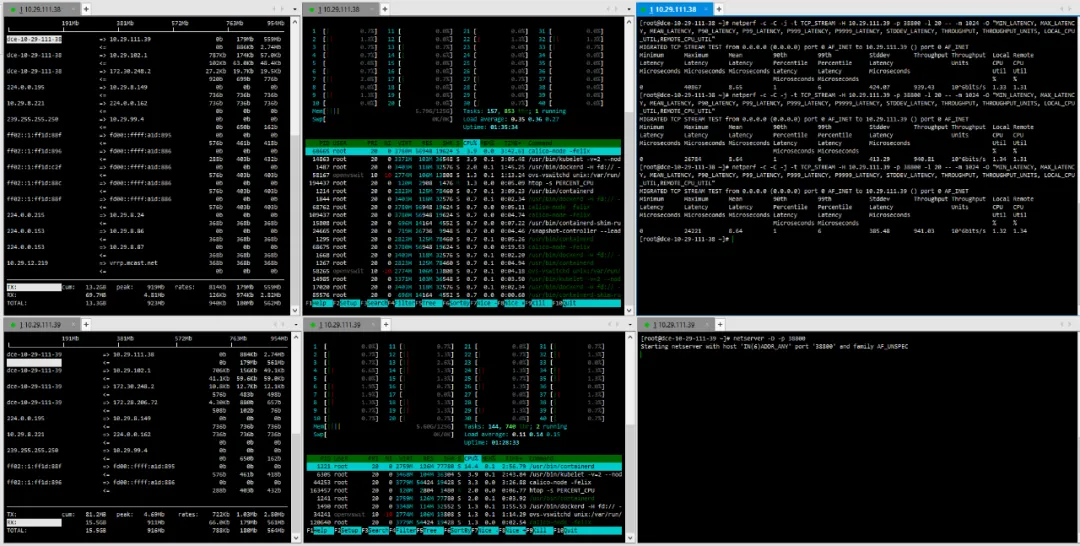
Task: Open the tab list dropdown in the top-middle htop pane
Action: click(x=628, y=10)
